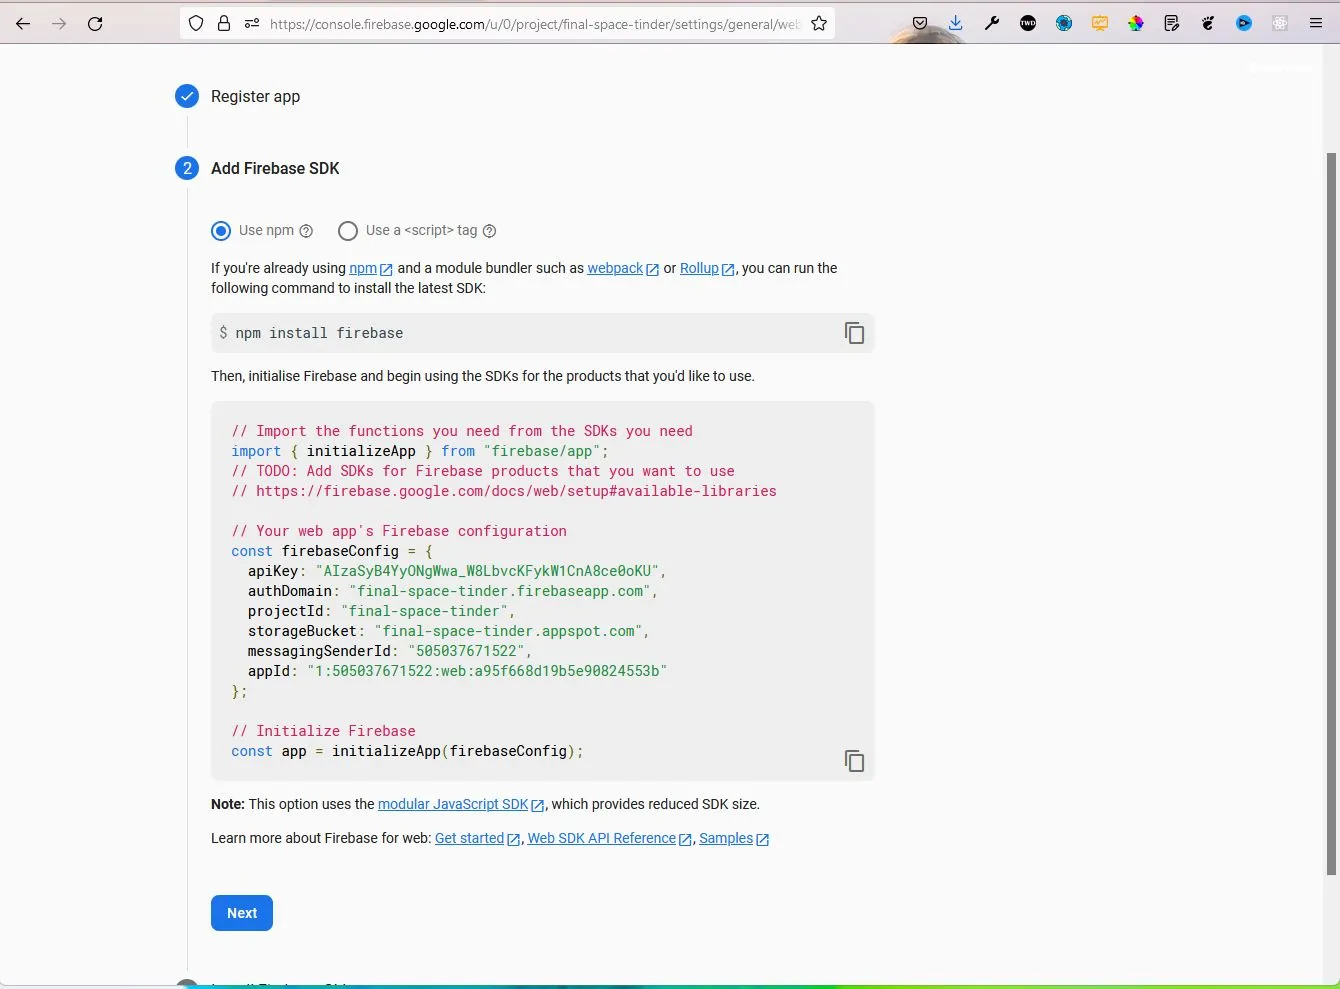Viewport: 1340px width, 989px height.
Task: Click the "npm install firebase" command text
Action: [x=319, y=333]
